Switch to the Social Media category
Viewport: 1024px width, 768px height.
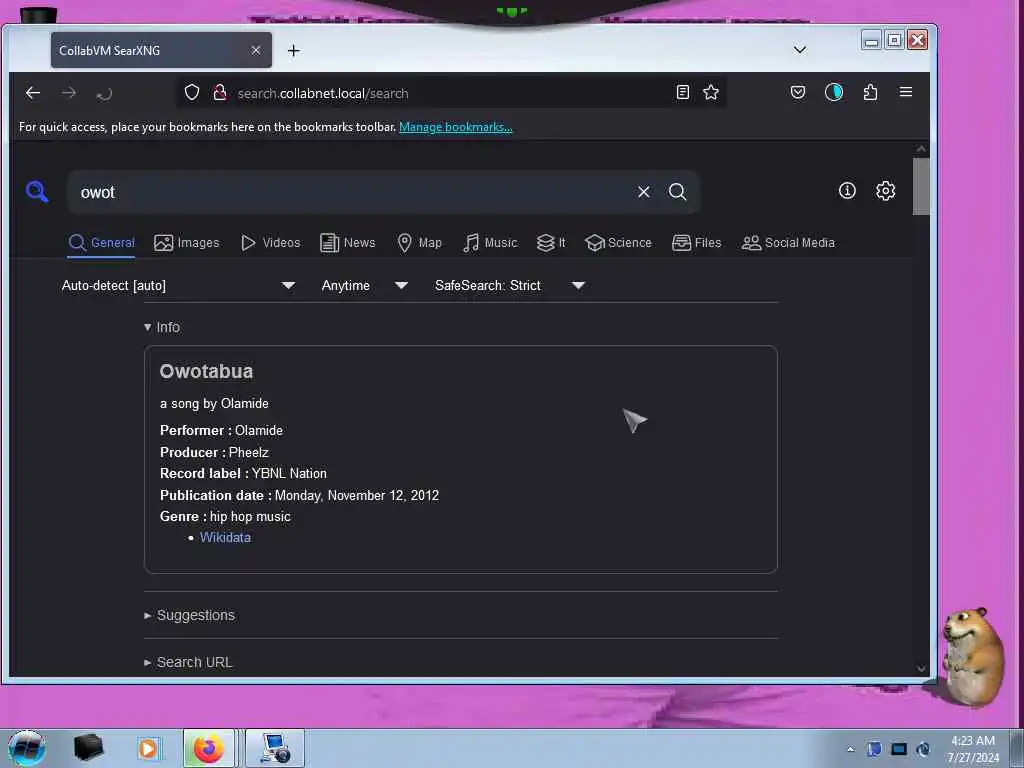click(788, 243)
